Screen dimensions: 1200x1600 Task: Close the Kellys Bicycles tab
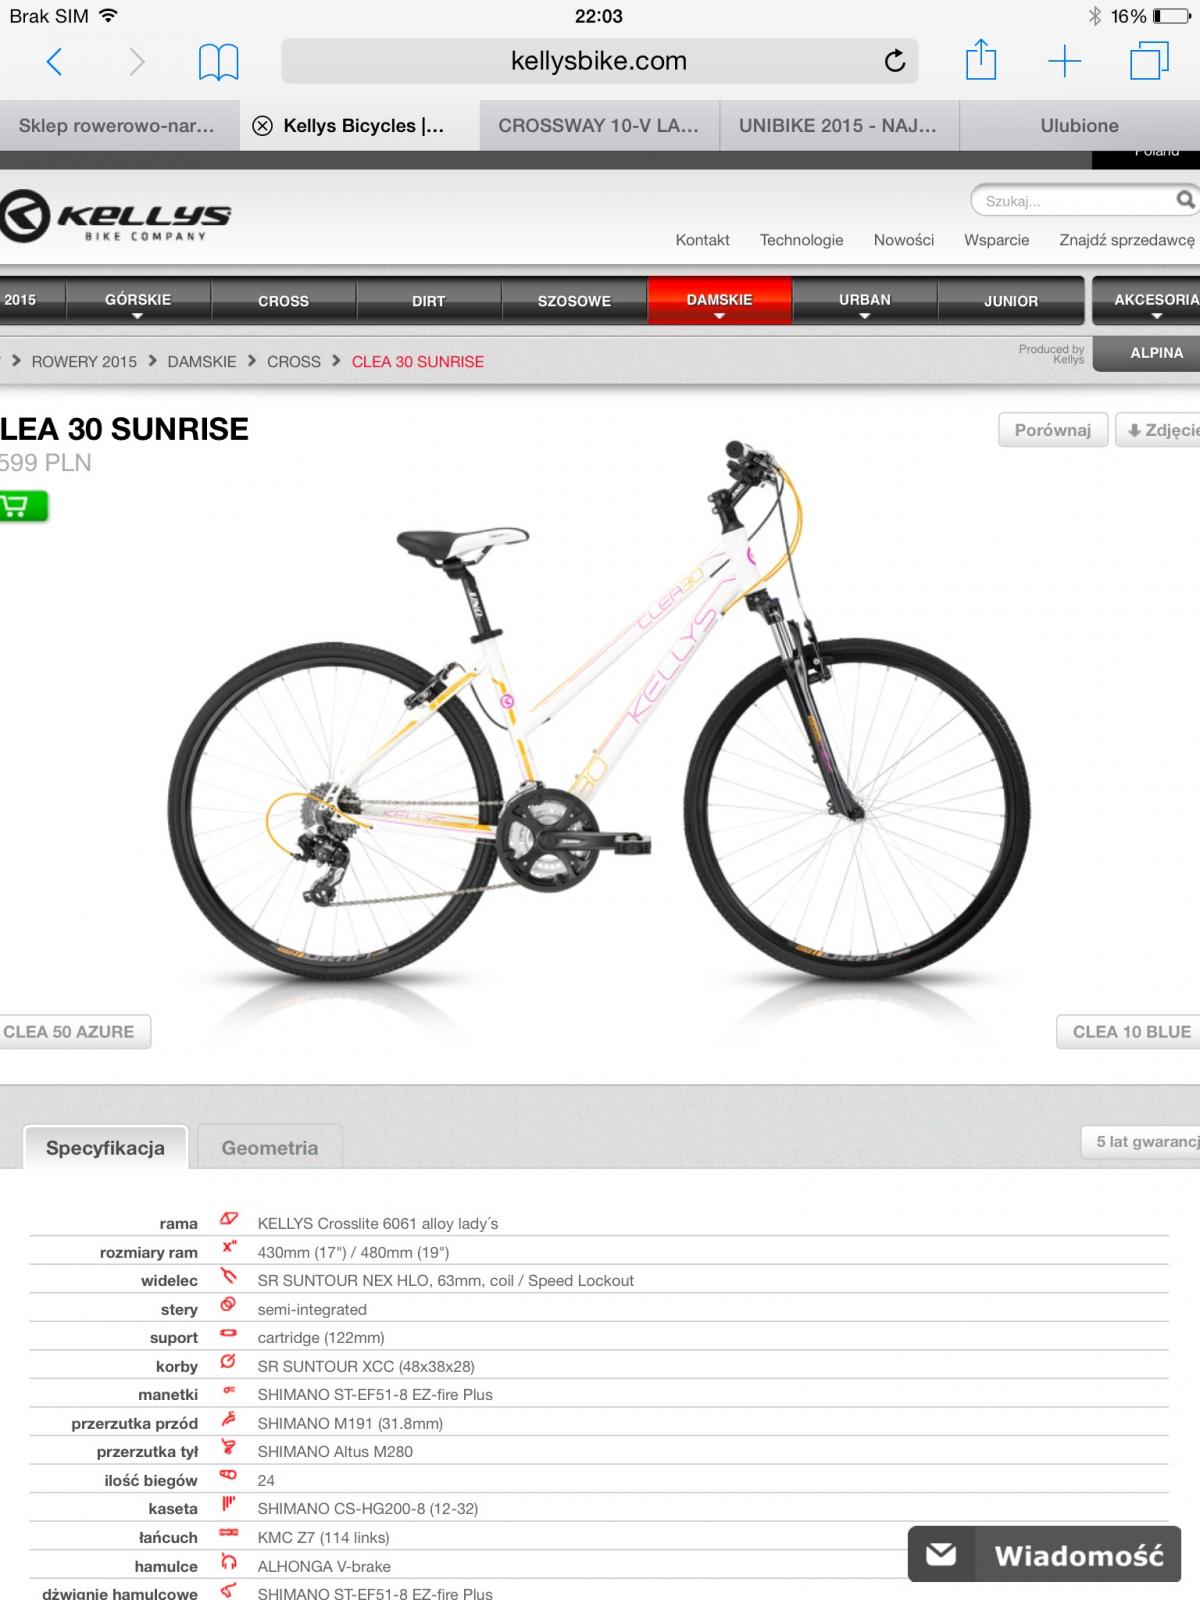(x=262, y=126)
